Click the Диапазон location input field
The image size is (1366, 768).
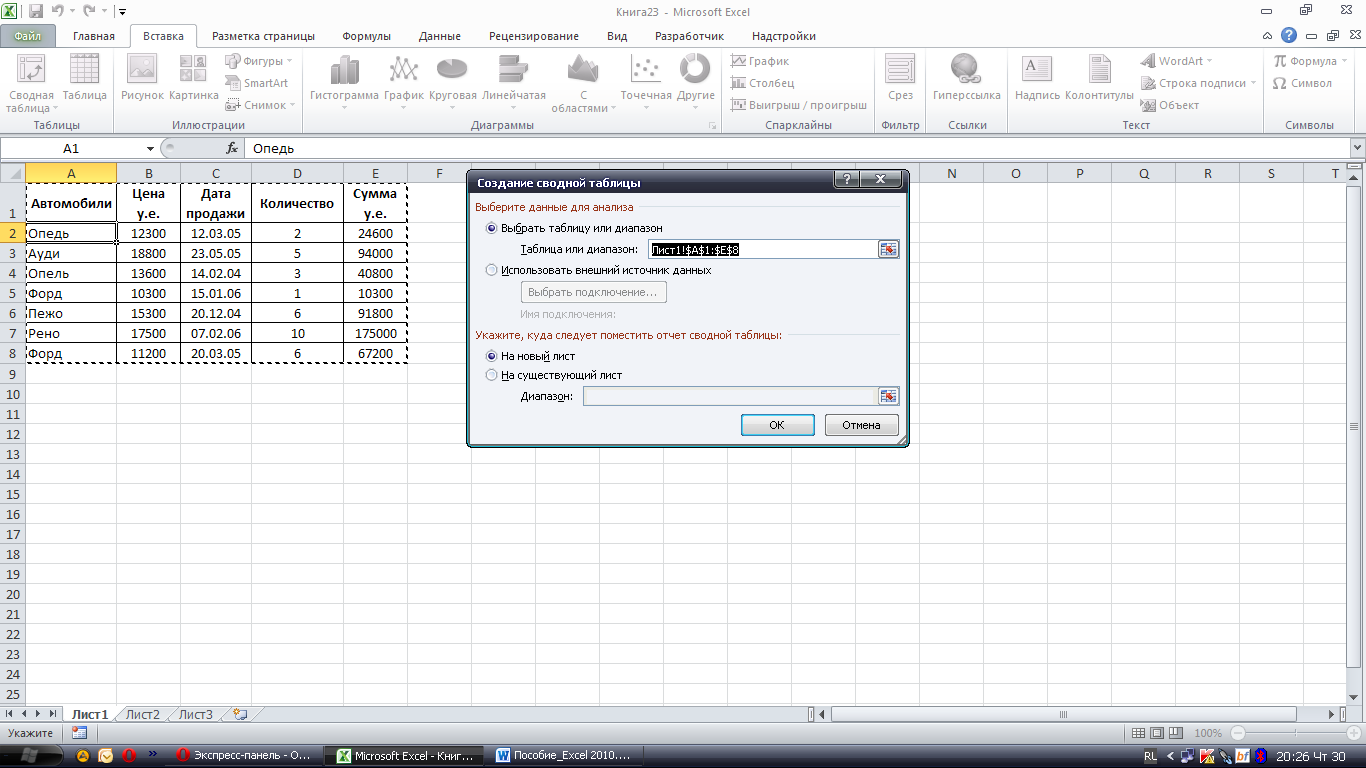(x=730, y=396)
